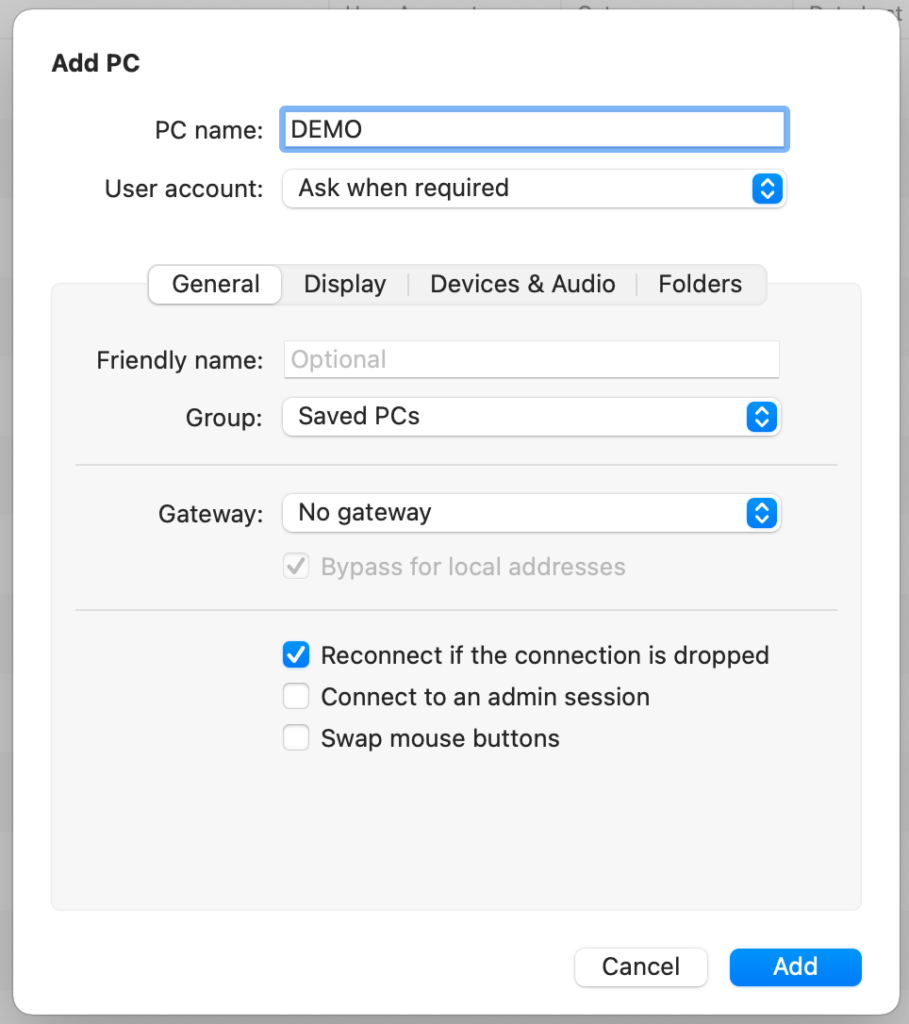This screenshot has height=1024, width=909.
Task: Click the 'Connect to an admin session' label
Action: [x=485, y=697]
